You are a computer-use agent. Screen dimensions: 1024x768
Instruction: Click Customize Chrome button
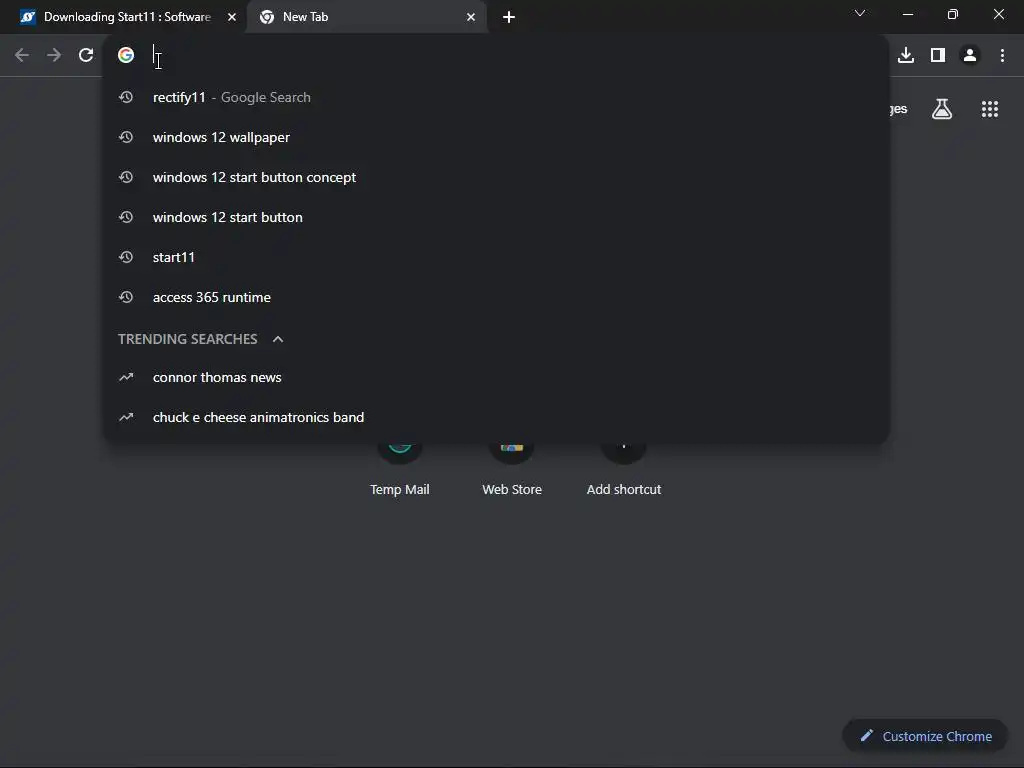(925, 736)
